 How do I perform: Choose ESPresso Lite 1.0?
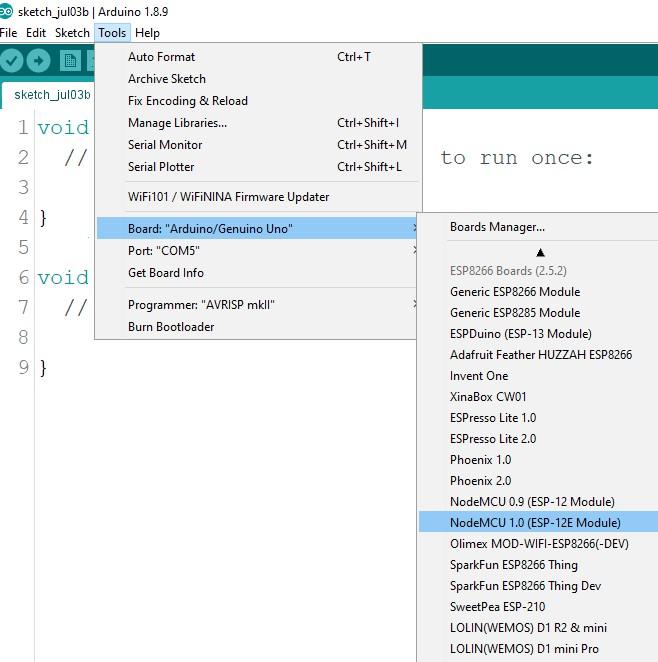click(538, 418)
